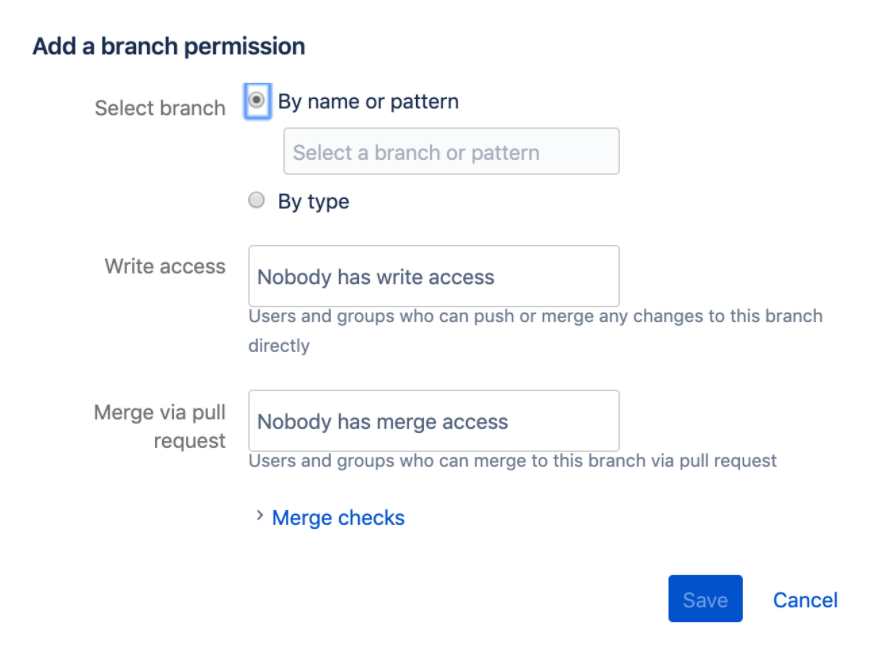Click 'Nobody has write access' placeholder text
Screen dimensions: 880x651
coord(376,277)
